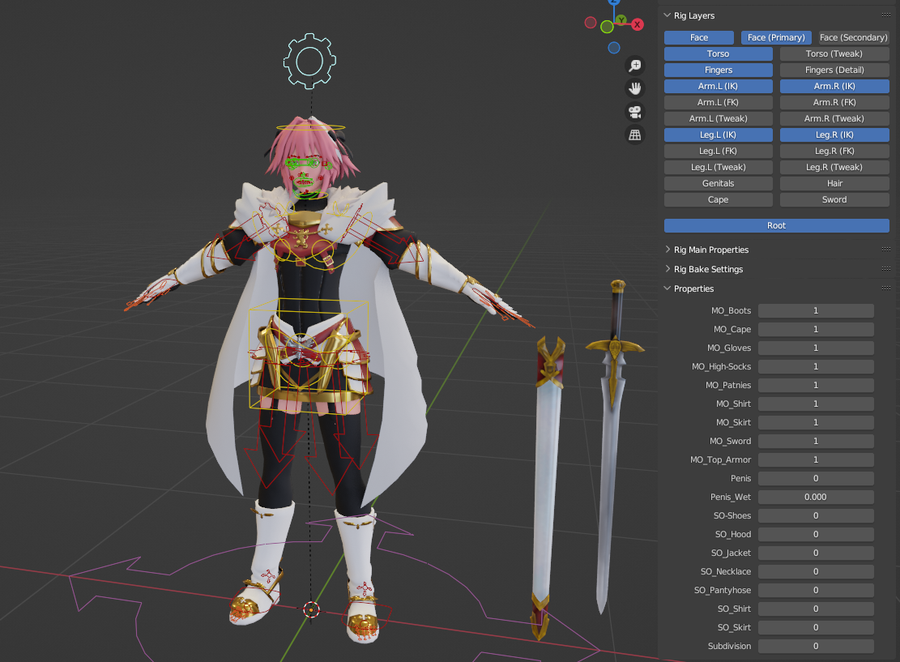This screenshot has height=662, width=900.
Task: Click the MO_Boots value slider
Action: point(815,310)
